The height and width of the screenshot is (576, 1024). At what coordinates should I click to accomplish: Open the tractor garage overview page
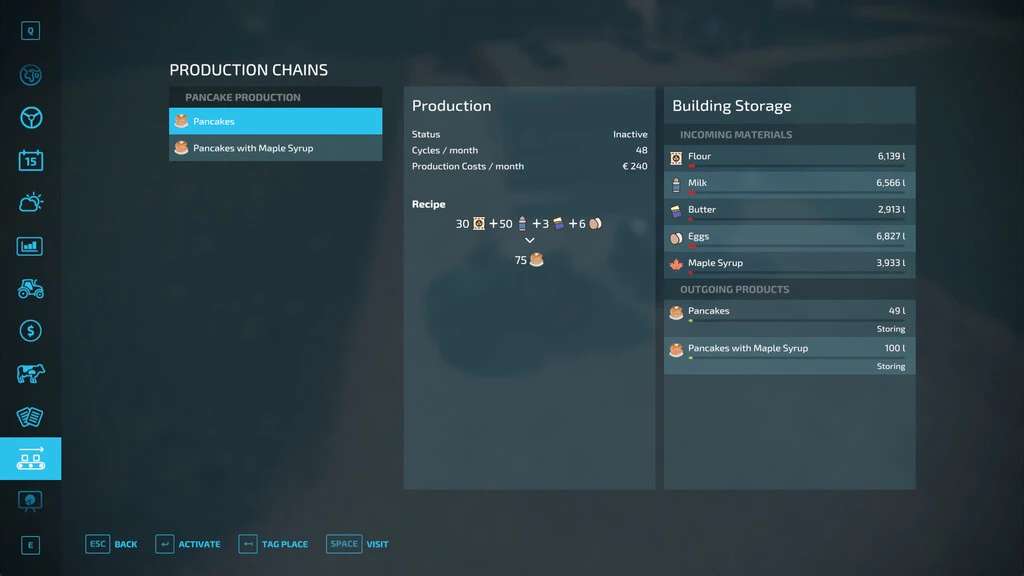30,288
